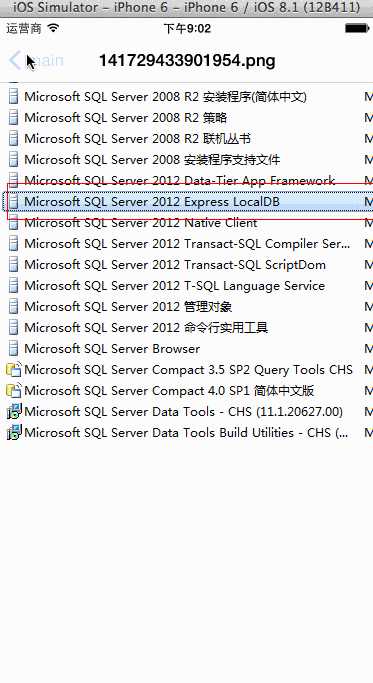Select Microsoft SQL Server 2012 Express LocalDB text
This screenshot has width=373, height=683.
(x=152, y=201)
